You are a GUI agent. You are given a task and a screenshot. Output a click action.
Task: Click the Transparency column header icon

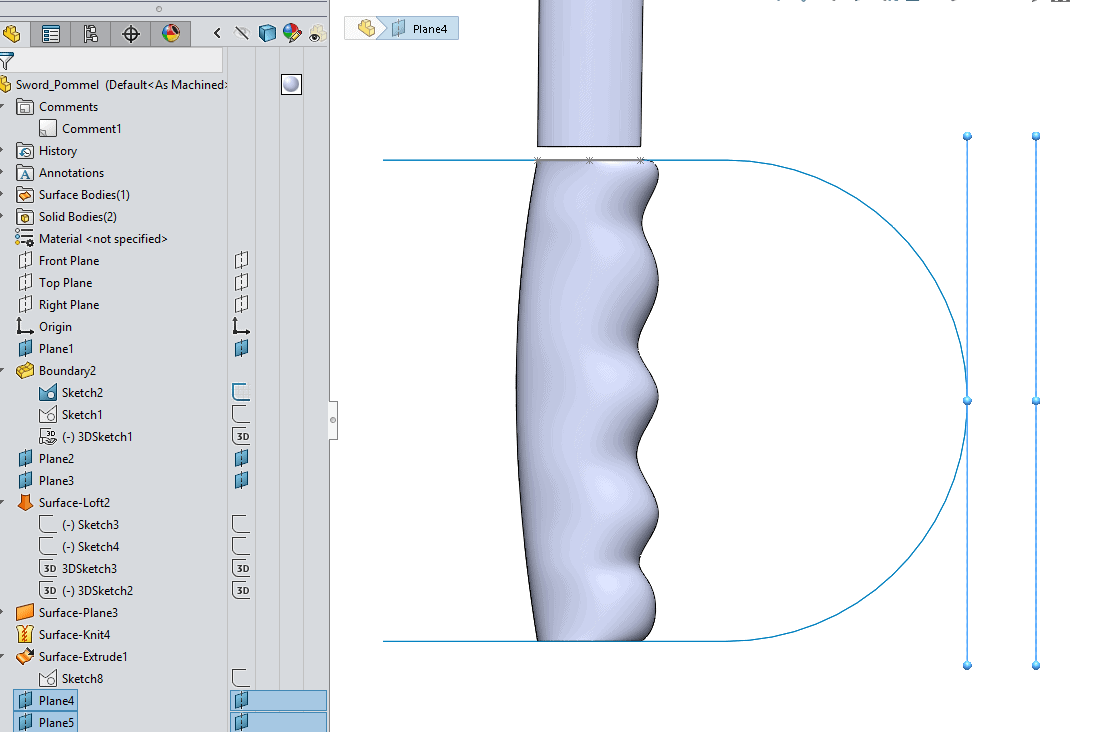(x=316, y=34)
